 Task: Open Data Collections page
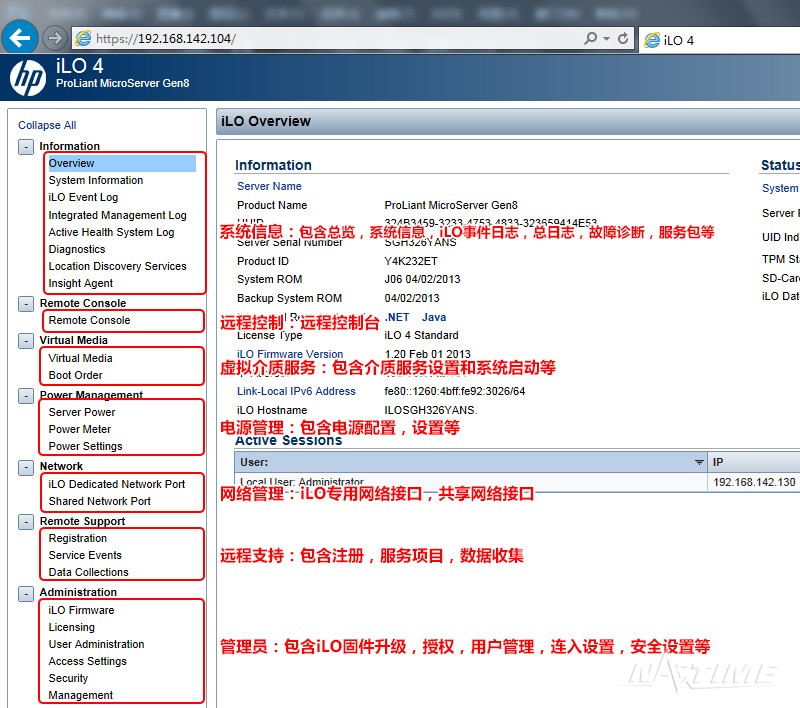coord(88,572)
